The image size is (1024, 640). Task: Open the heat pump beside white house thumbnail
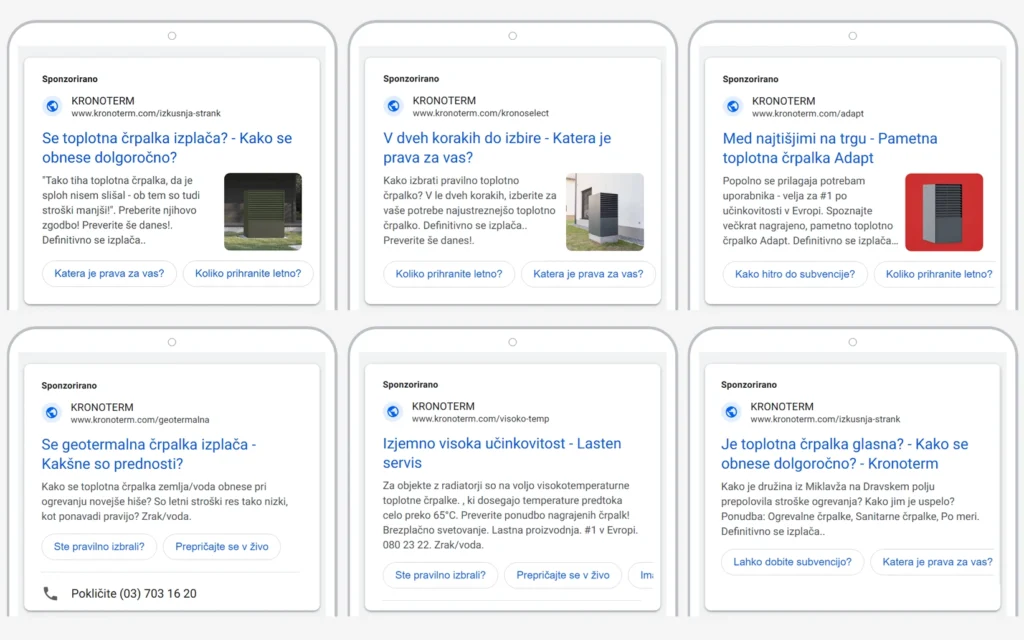click(605, 212)
